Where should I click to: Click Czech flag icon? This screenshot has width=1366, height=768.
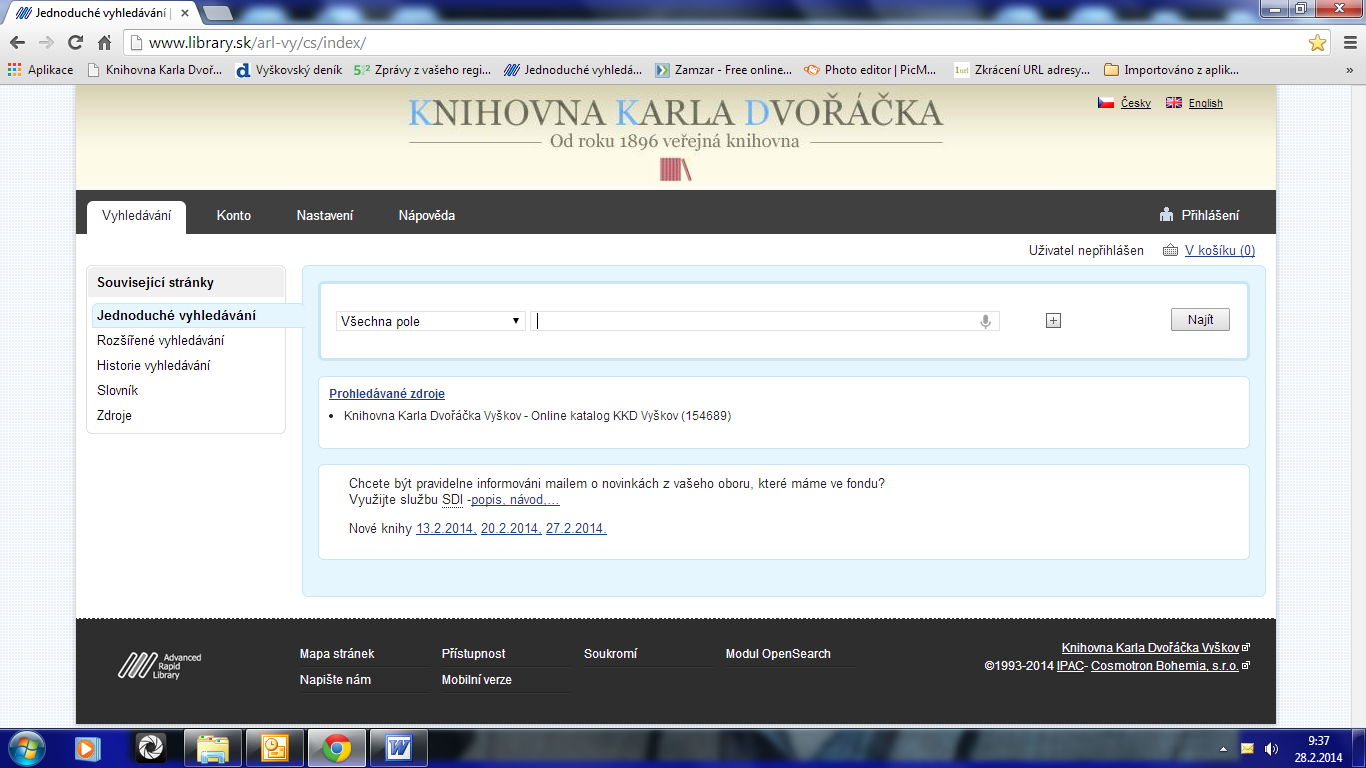click(x=1106, y=103)
